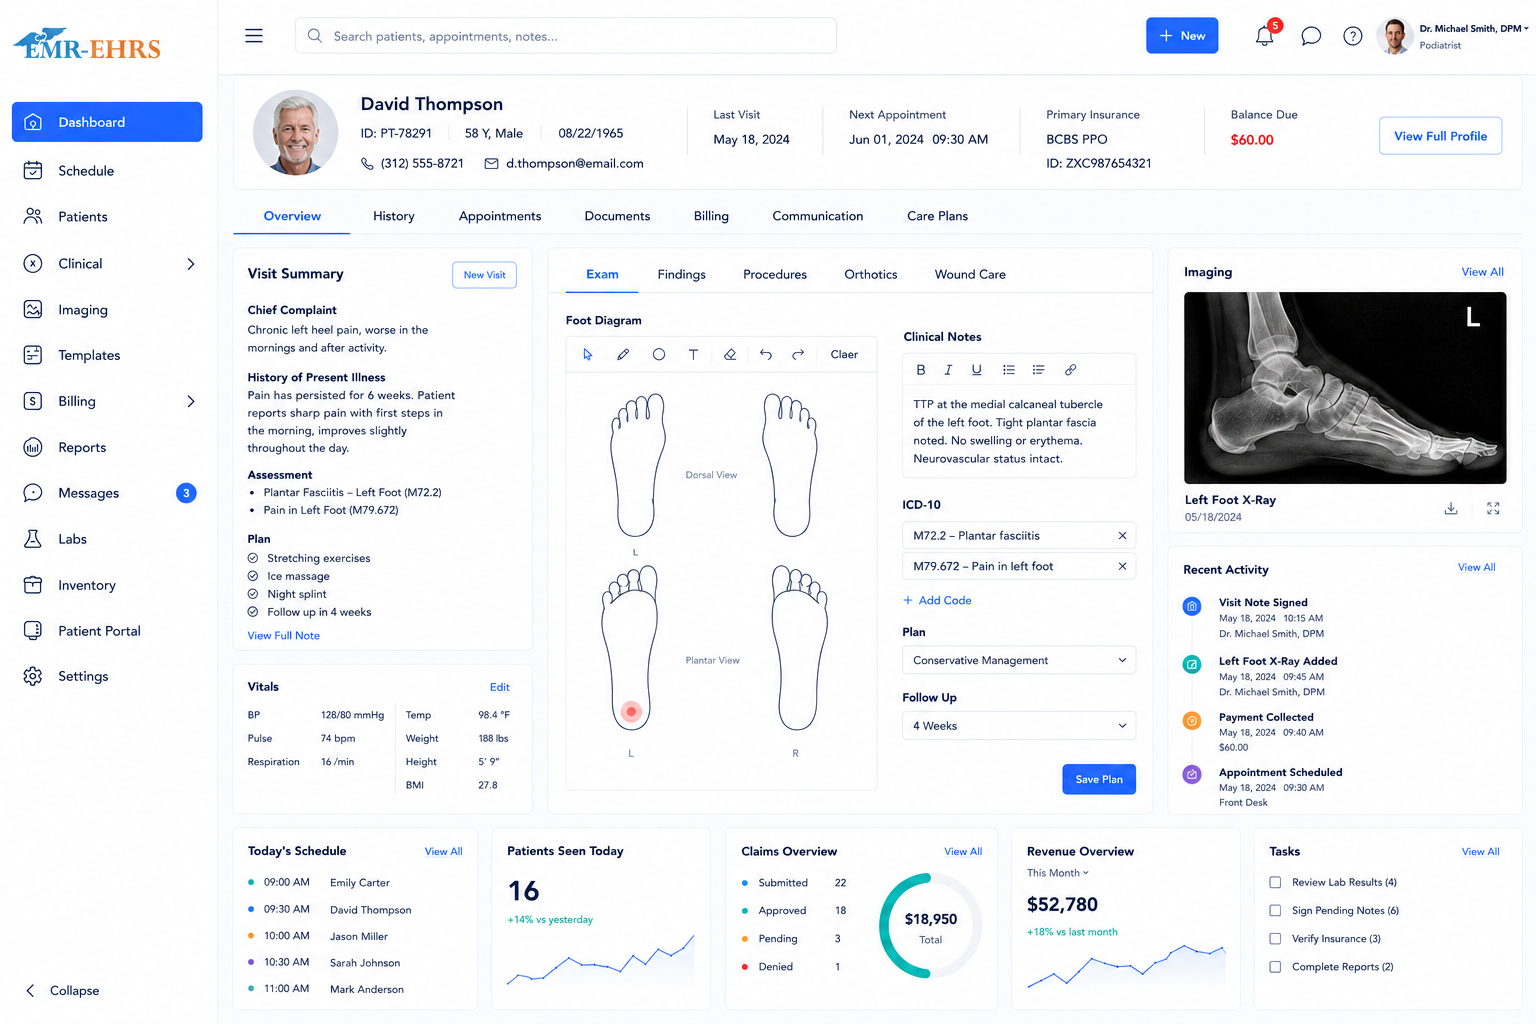1536x1024 pixels.
Task: Click View All in Recent Activity
Action: pos(1476,567)
